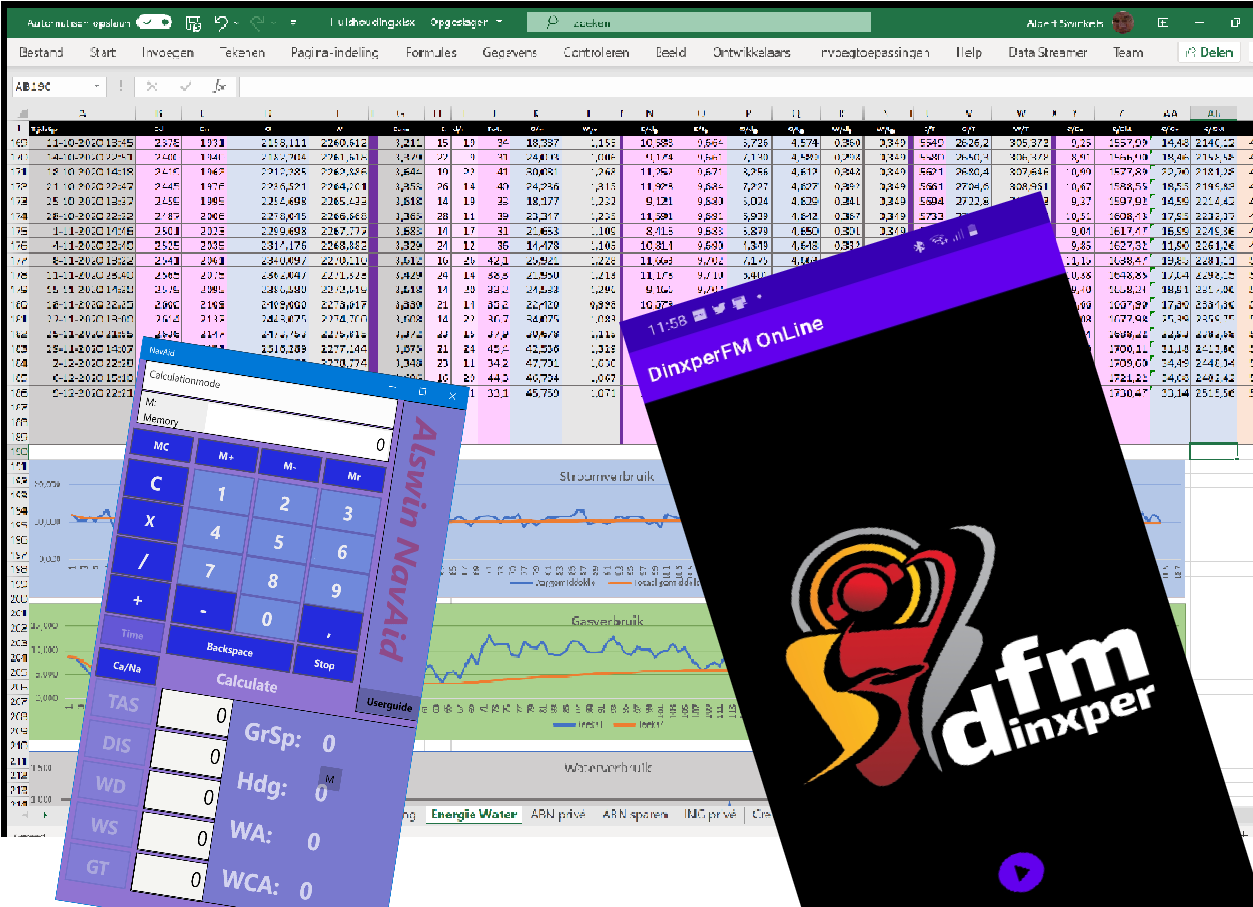Click the M+ button in NavAid
The height and width of the screenshot is (907, 1253).
click(x=225, y=455)
